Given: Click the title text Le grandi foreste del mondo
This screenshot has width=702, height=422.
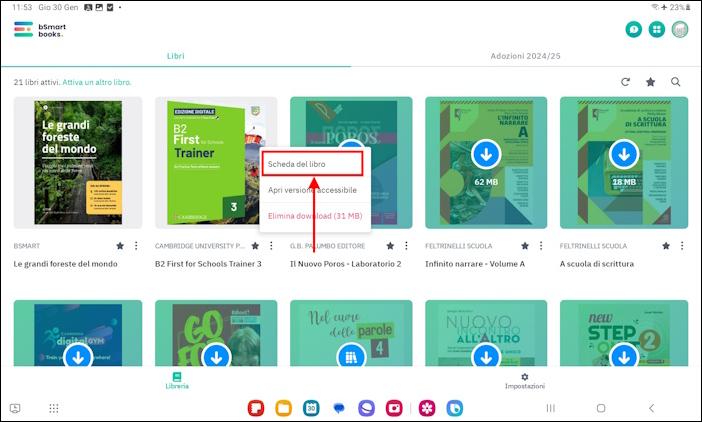Looking at the screenshot, I should coord(65,264).
